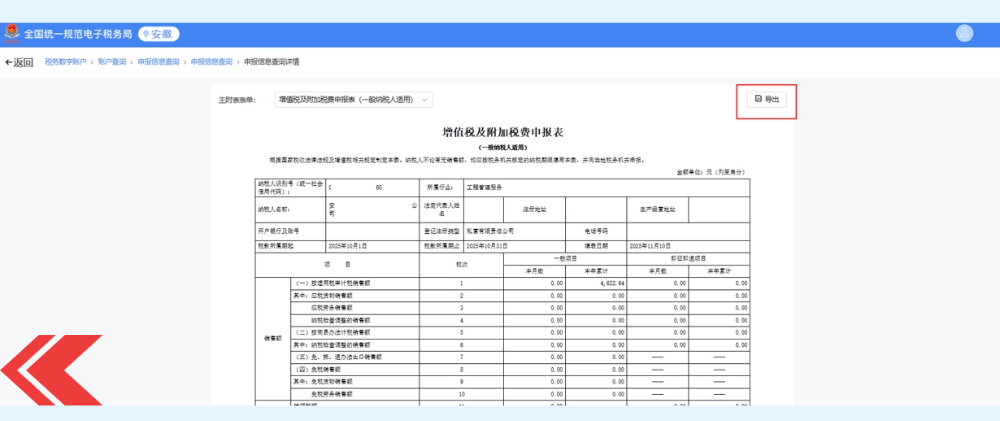This screenshot has width=1000, height=421.
Task: Select the "金额单位：元（列至角分）" note
Action: click(x=710, y=172)
